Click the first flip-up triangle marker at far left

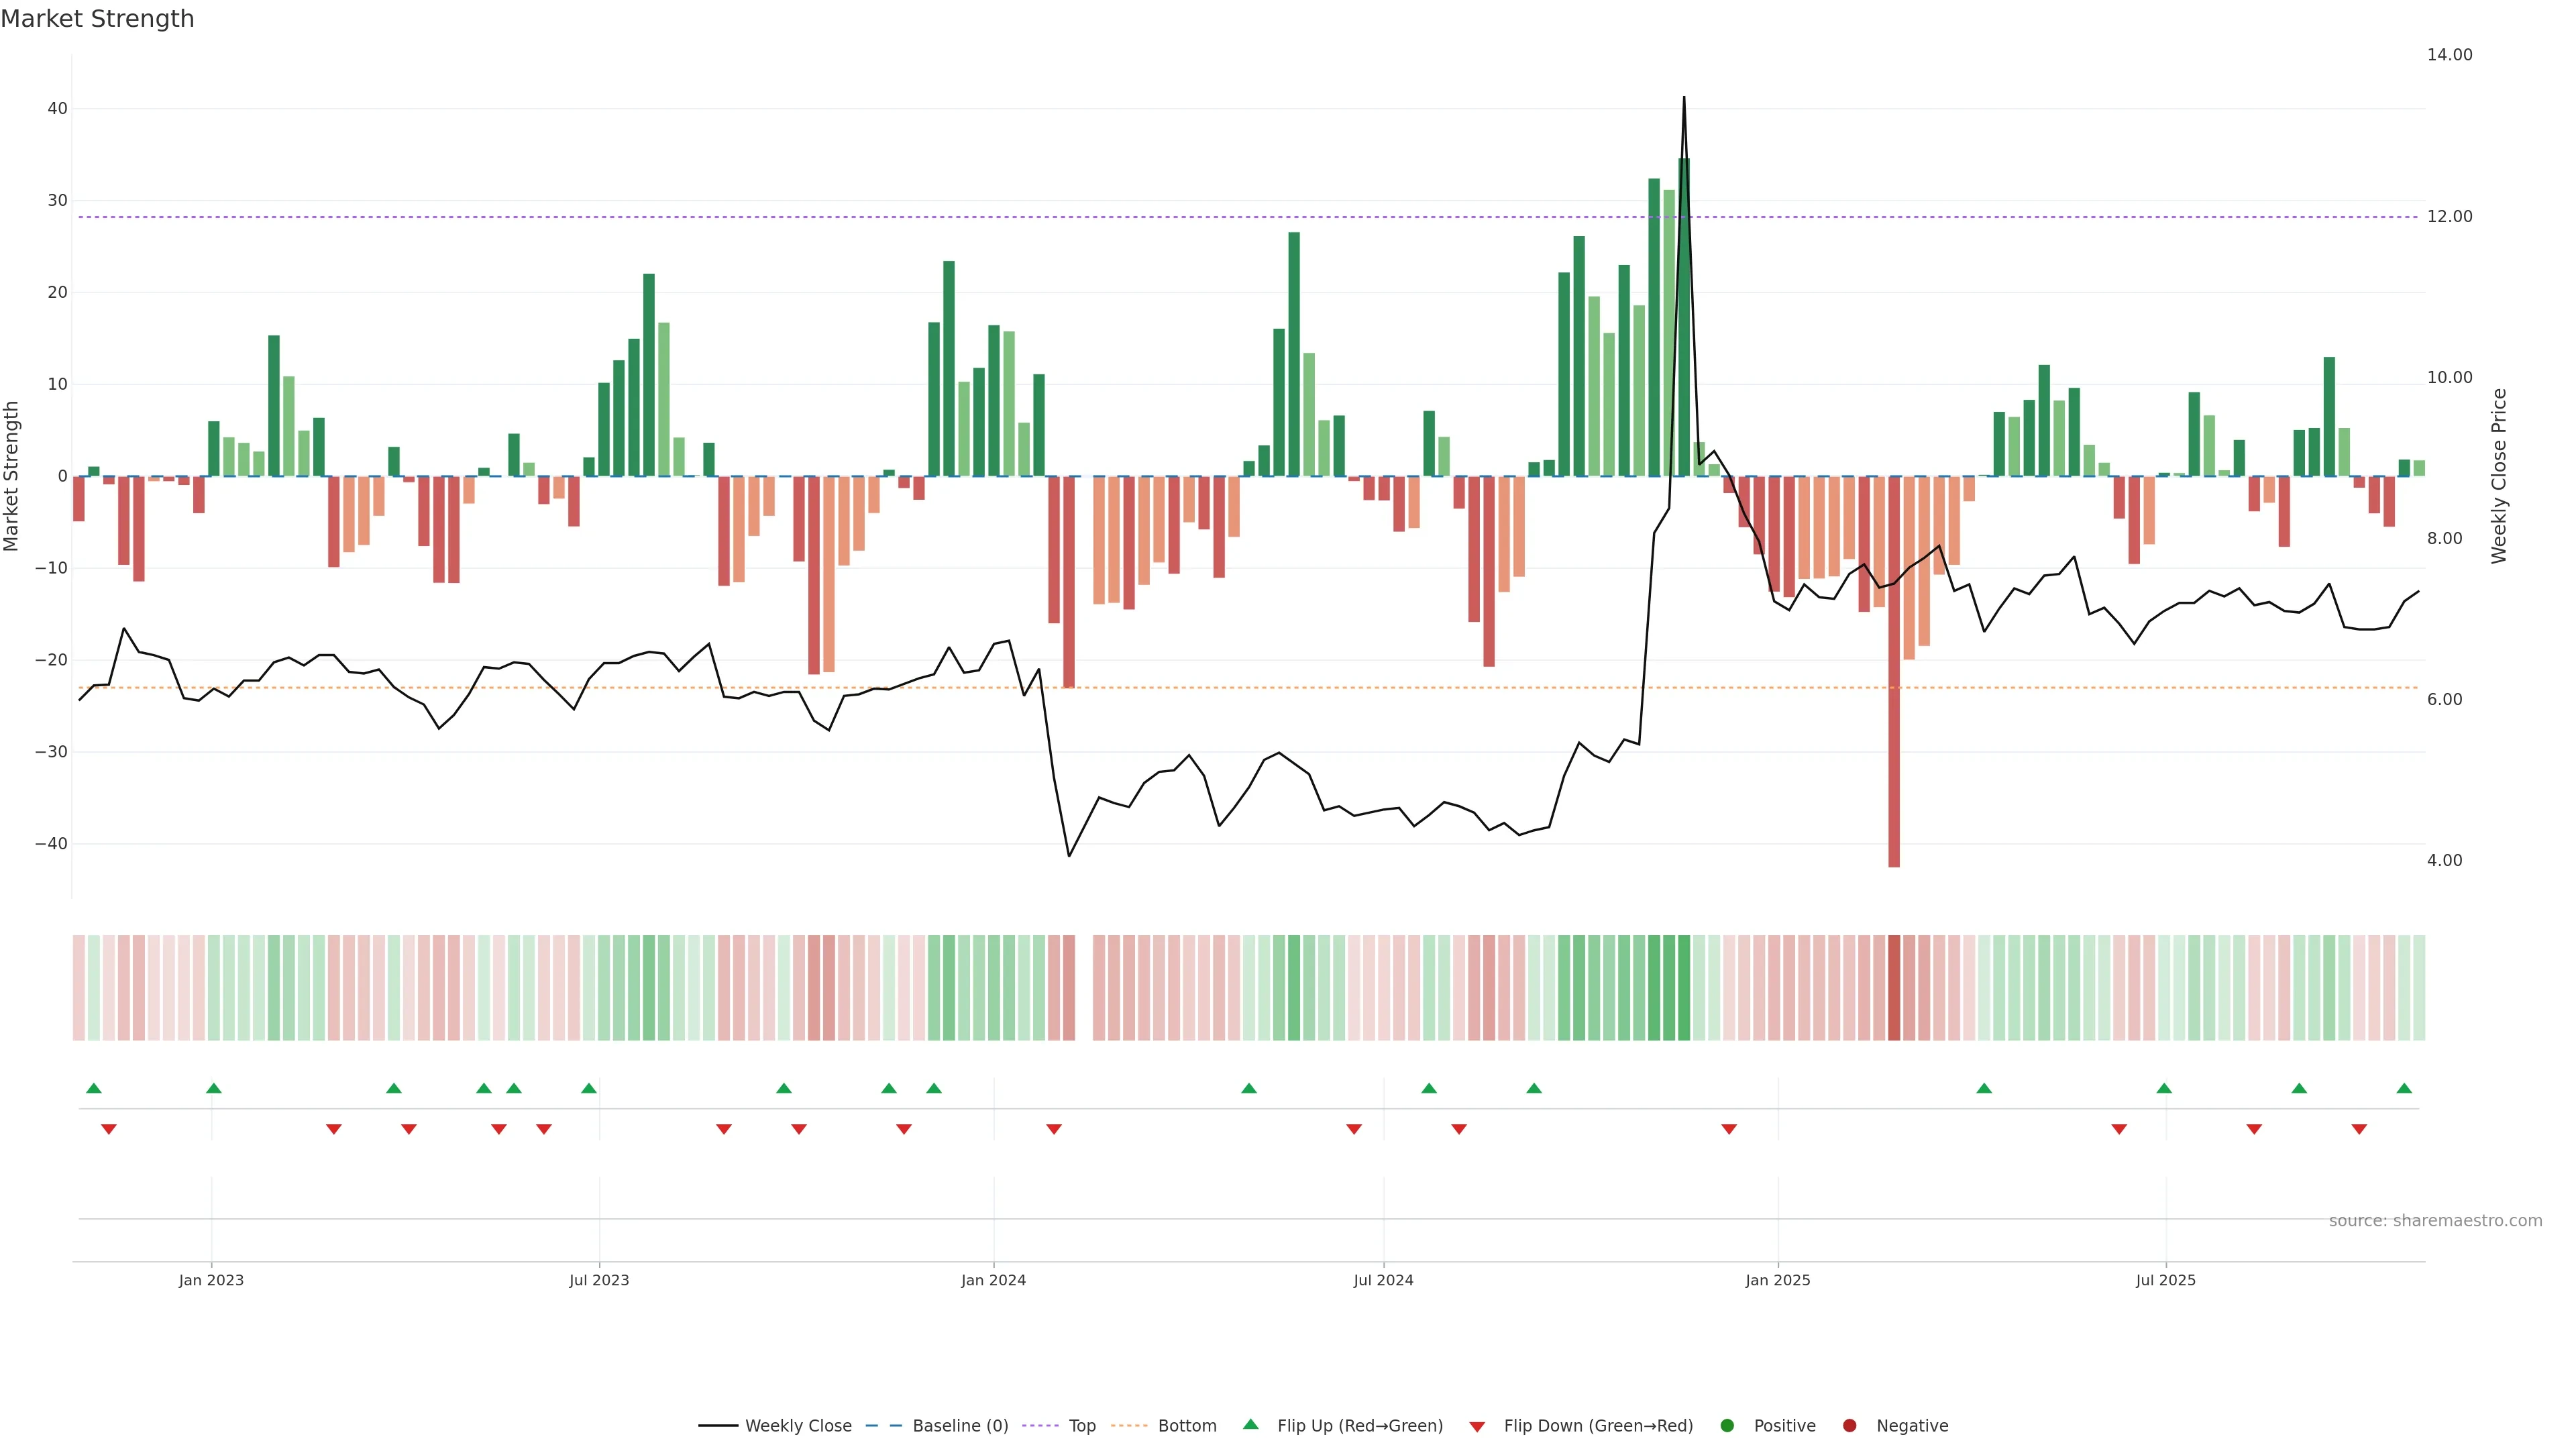click(94, 1088)
